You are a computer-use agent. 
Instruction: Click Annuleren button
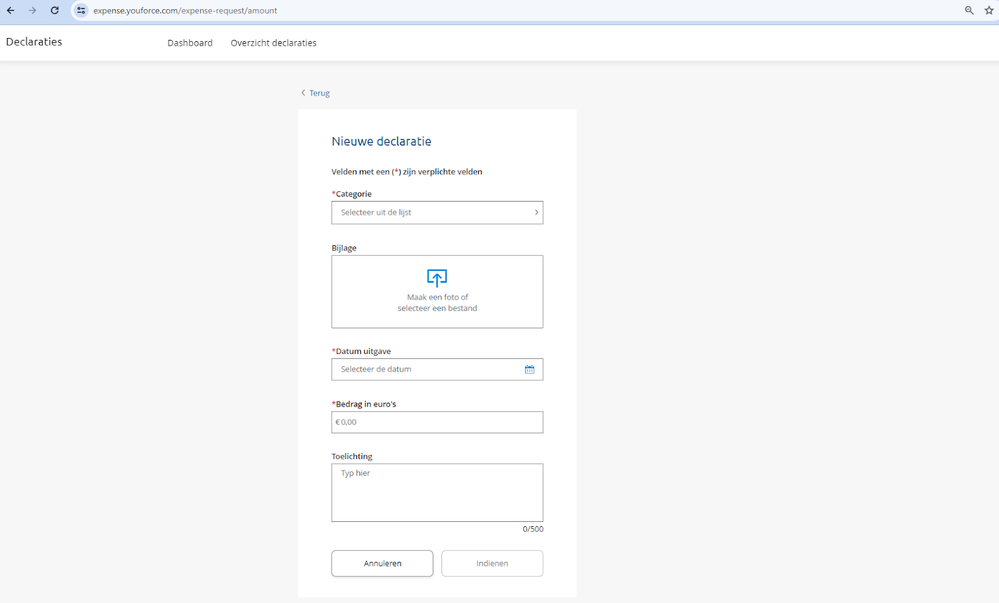382,563
